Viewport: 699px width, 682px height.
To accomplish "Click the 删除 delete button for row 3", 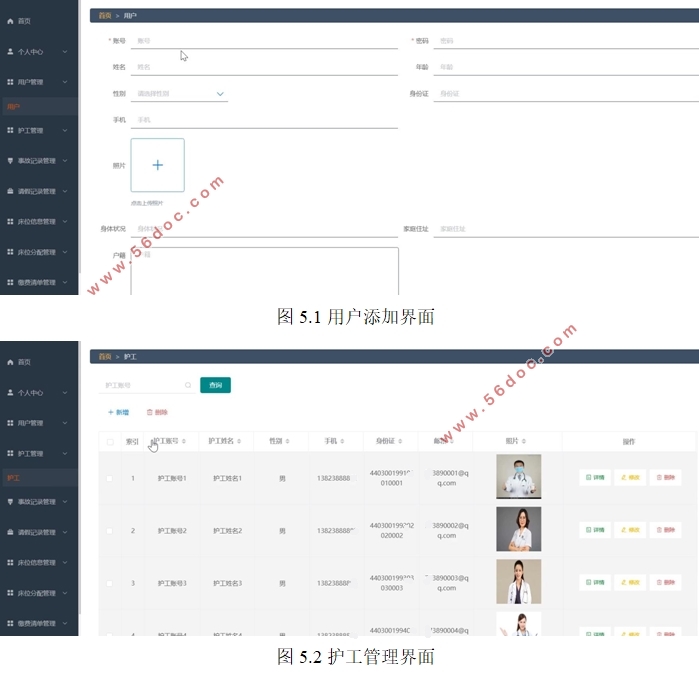I will pyautogui.click(x=665, y=582).
